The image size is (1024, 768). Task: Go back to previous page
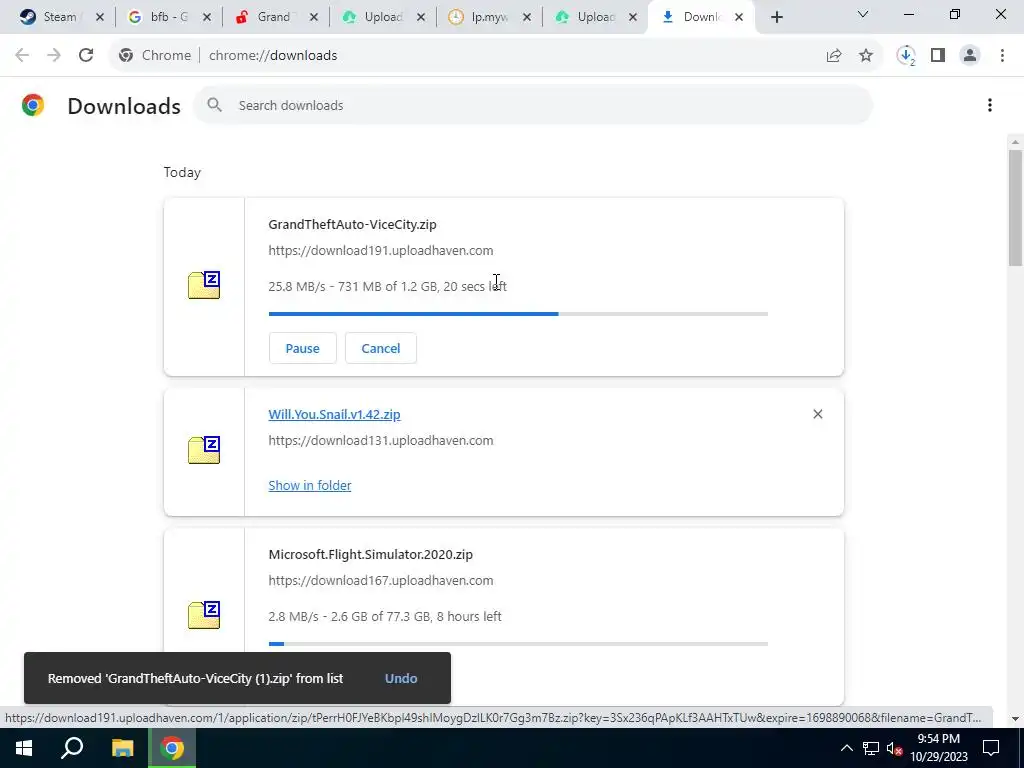[x=22, y=56]
